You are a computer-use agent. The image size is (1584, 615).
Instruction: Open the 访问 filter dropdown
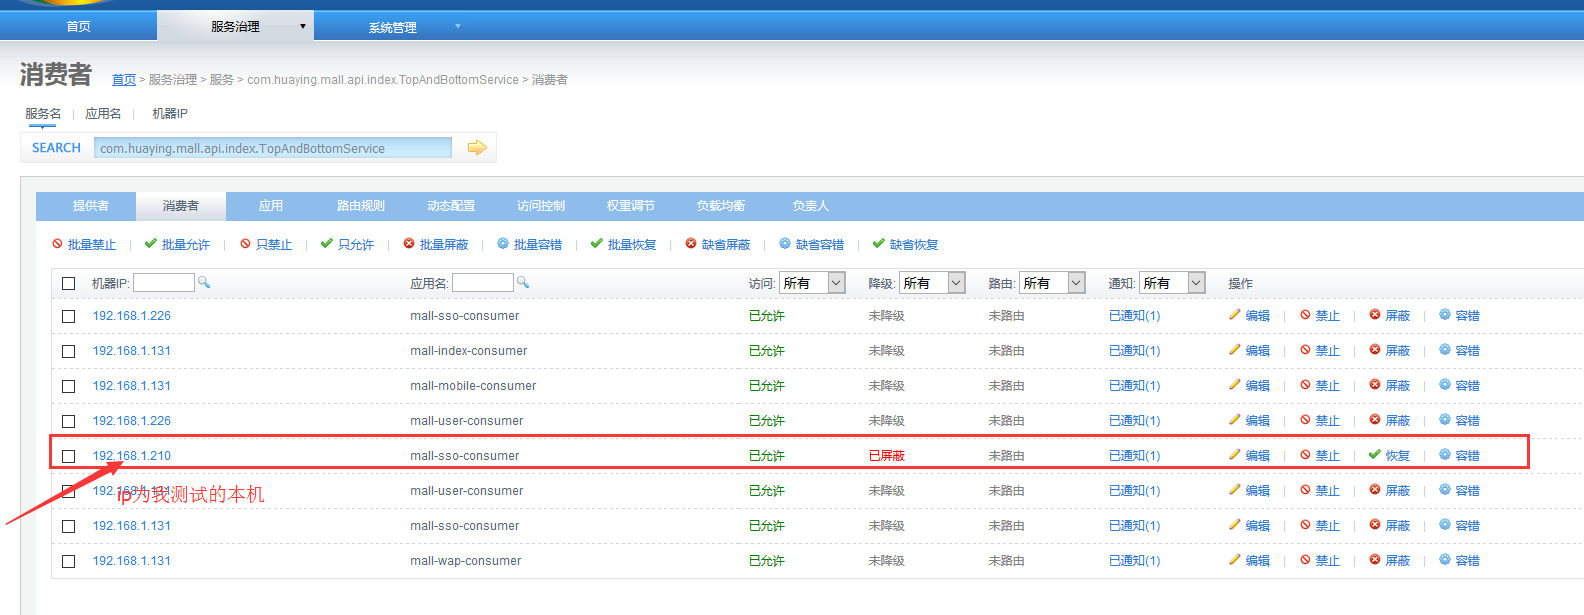(x=812, y=283)
